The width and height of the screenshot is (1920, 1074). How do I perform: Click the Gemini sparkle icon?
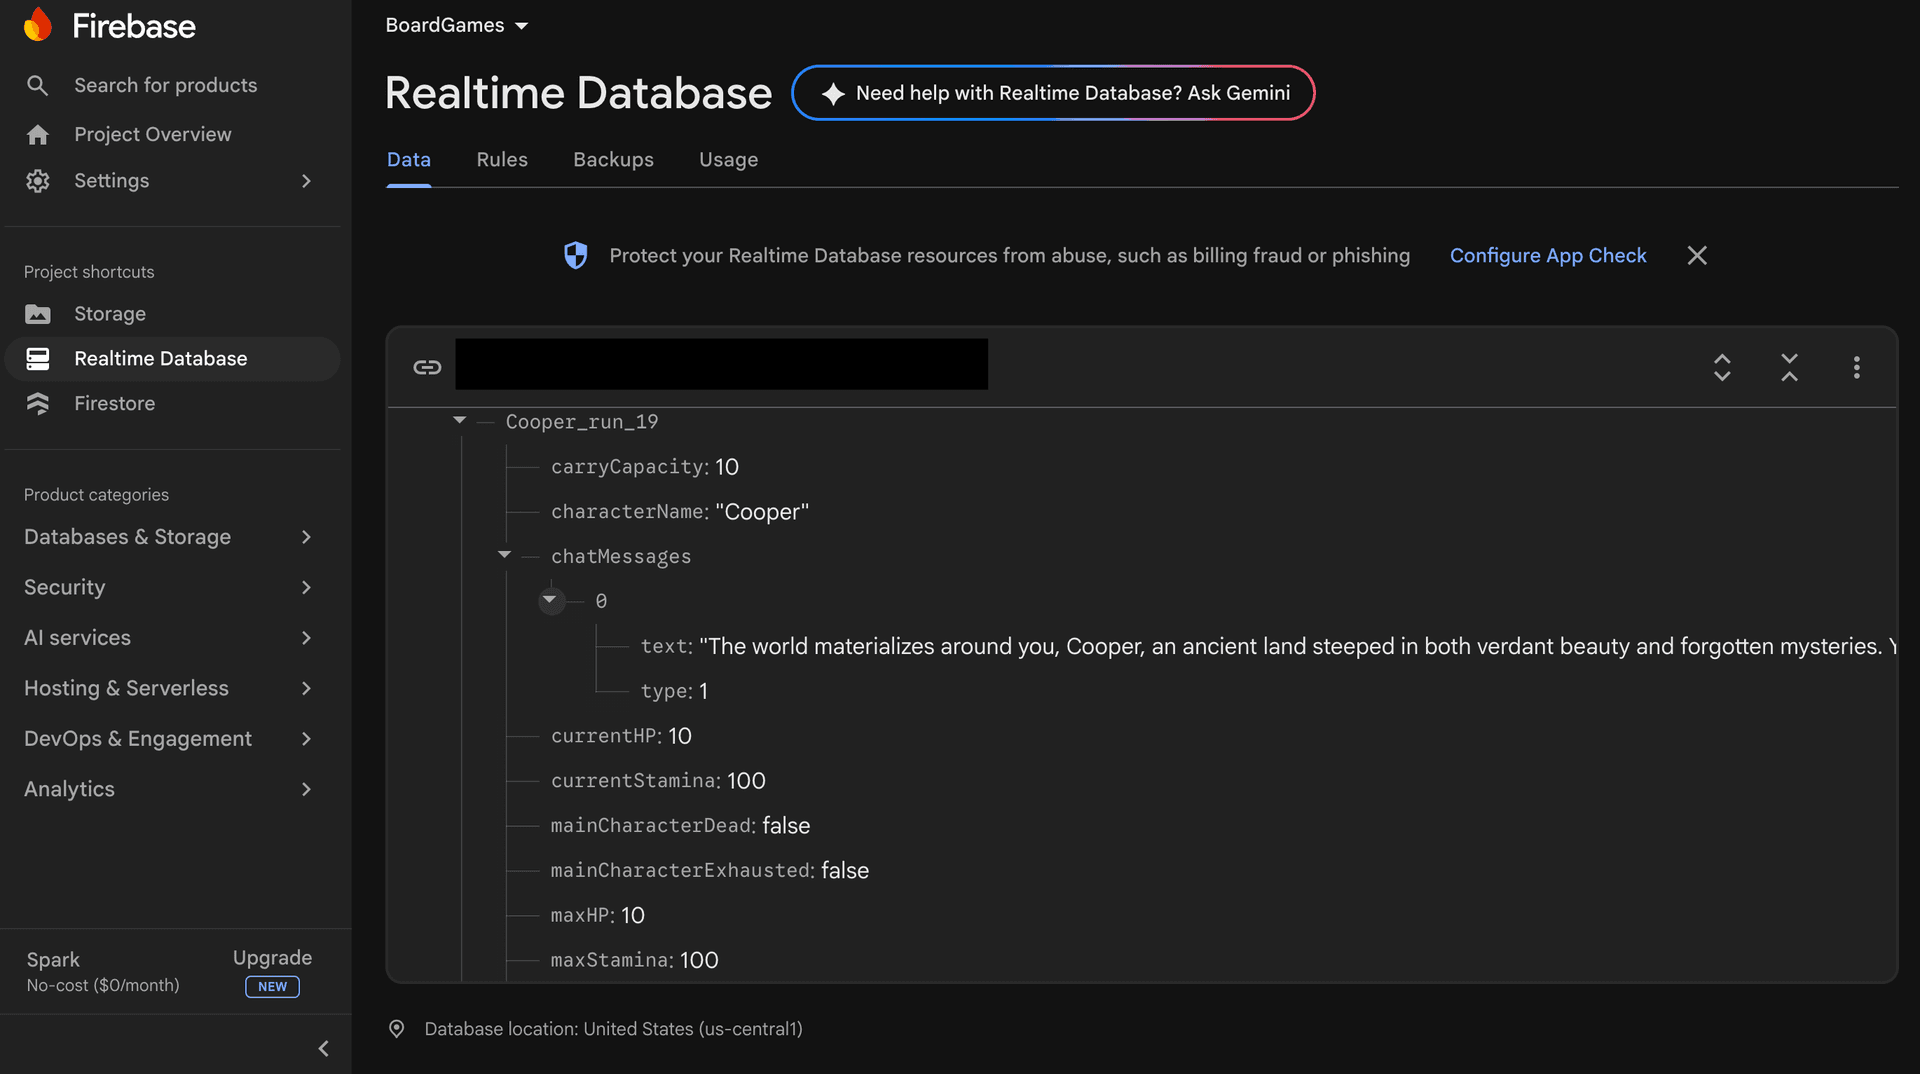[x=833, y=93]
